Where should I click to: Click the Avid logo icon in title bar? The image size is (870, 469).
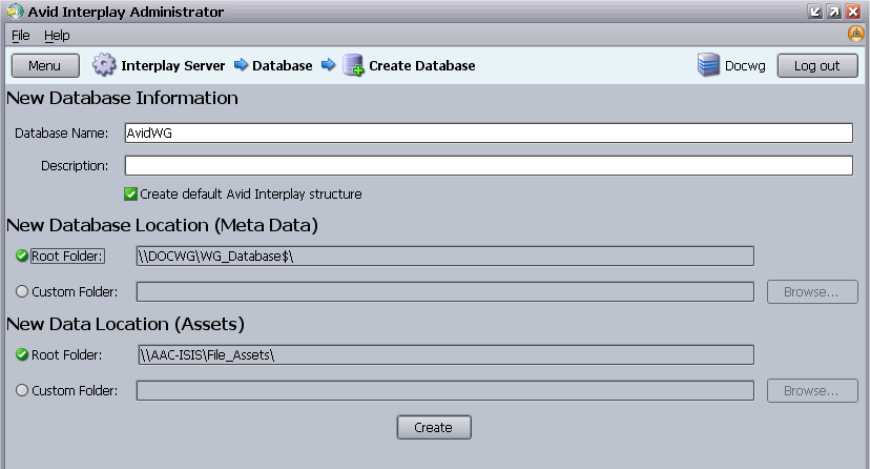(x=11, y=11)
